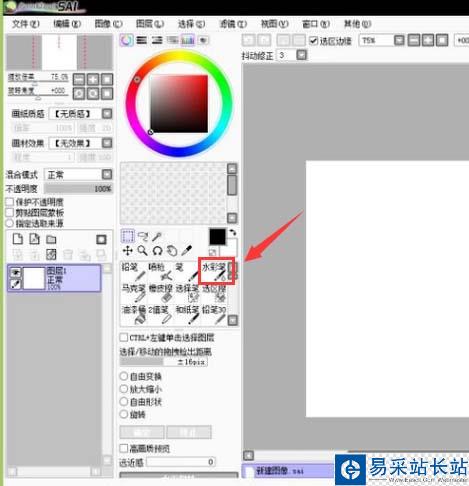Select 放大缩小 scale option

pyautogui.click(x=124, y=389)
